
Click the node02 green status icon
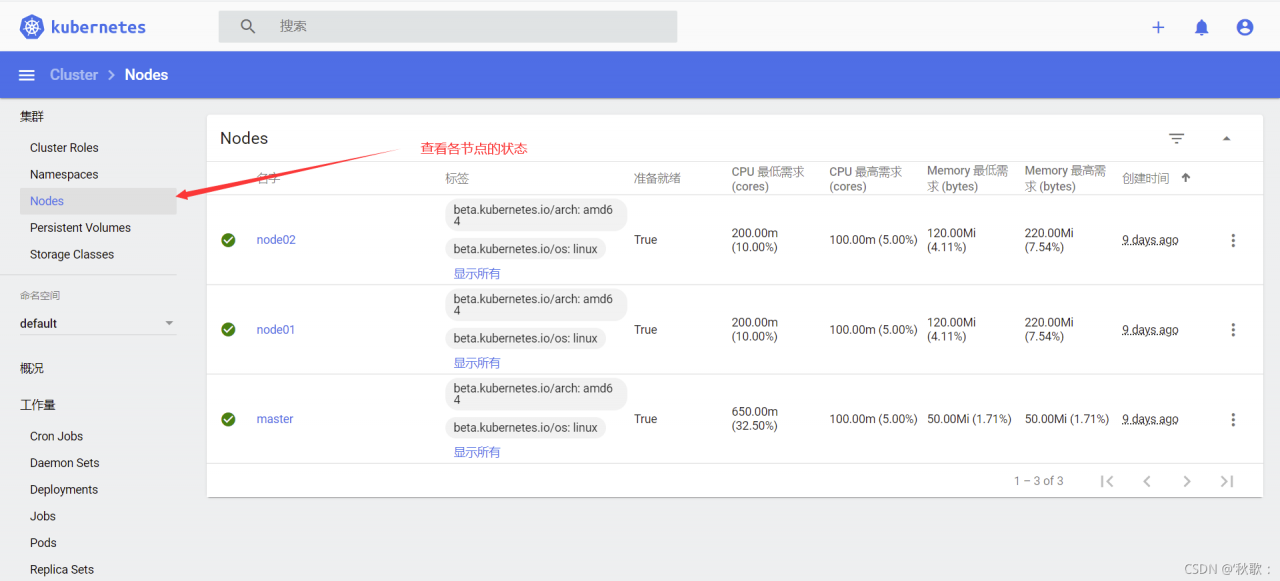[228, 240]
